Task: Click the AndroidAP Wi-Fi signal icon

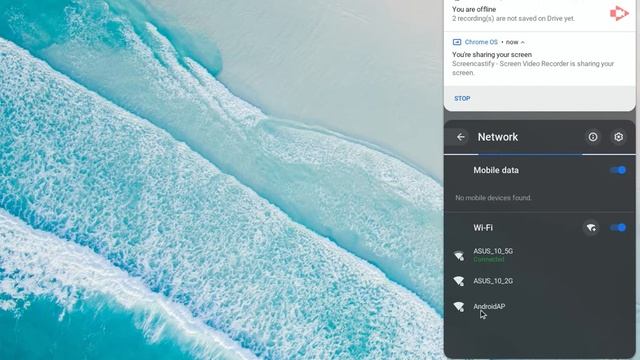Action: click(459, 307)
